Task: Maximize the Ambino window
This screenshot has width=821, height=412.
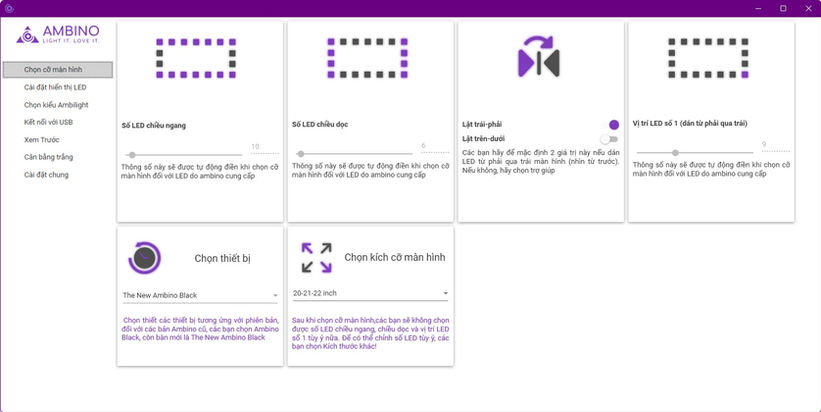Action: click(x=783, y=8)
